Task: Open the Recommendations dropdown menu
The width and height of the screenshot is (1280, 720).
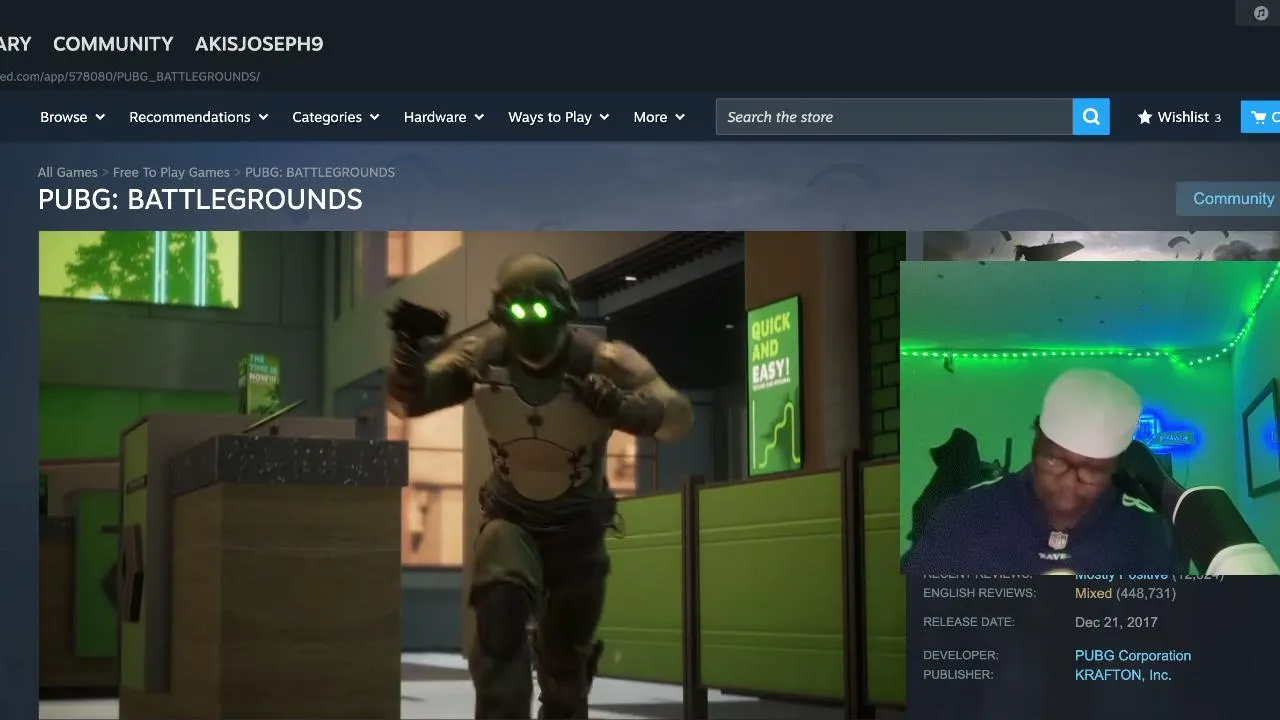Action: tap(198, 117)
